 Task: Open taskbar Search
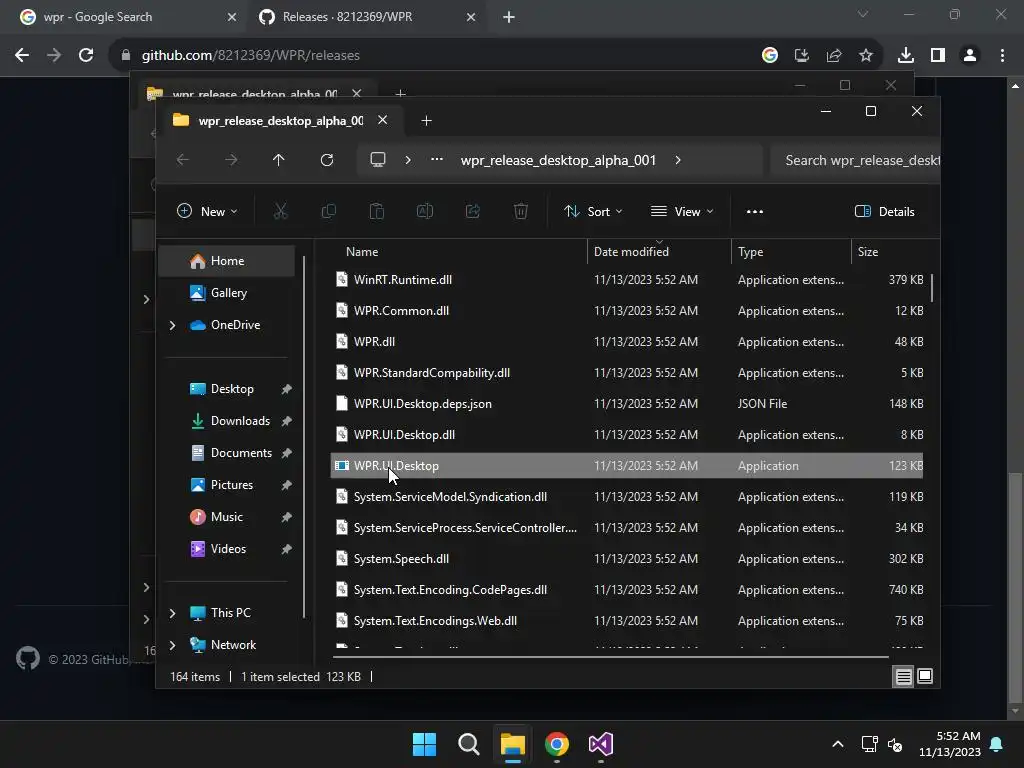468,744
